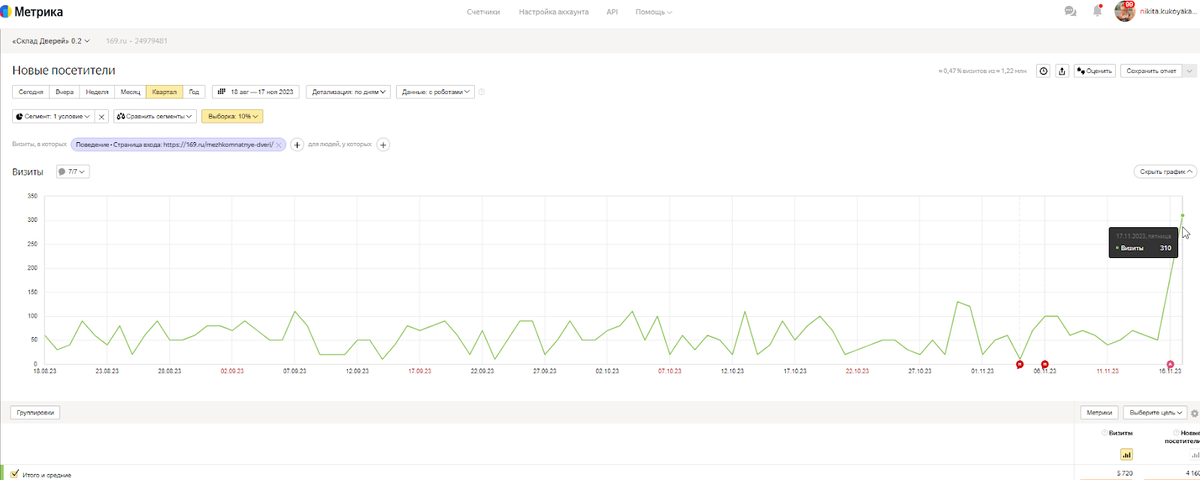This screenshot has width=1200, height=480.
Task: Add a visit condition with plus button
Action: pyautogui.click(x=297, y=145)
